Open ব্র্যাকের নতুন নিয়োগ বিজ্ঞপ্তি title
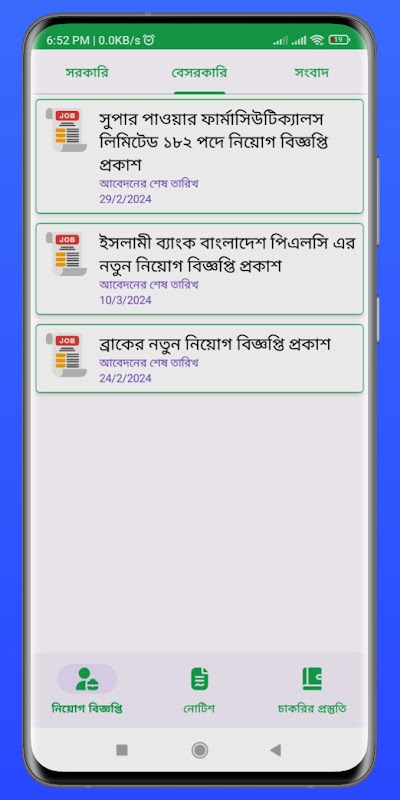 (x=215, y=344)
